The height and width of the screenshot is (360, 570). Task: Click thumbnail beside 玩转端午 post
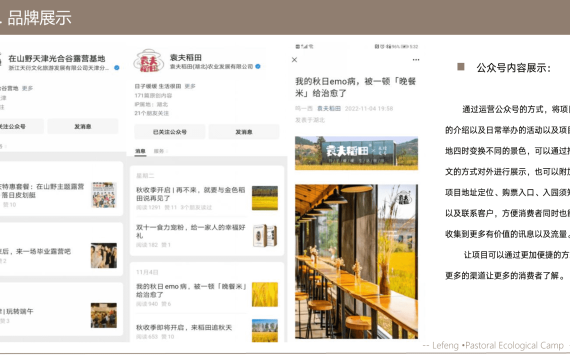104,315
